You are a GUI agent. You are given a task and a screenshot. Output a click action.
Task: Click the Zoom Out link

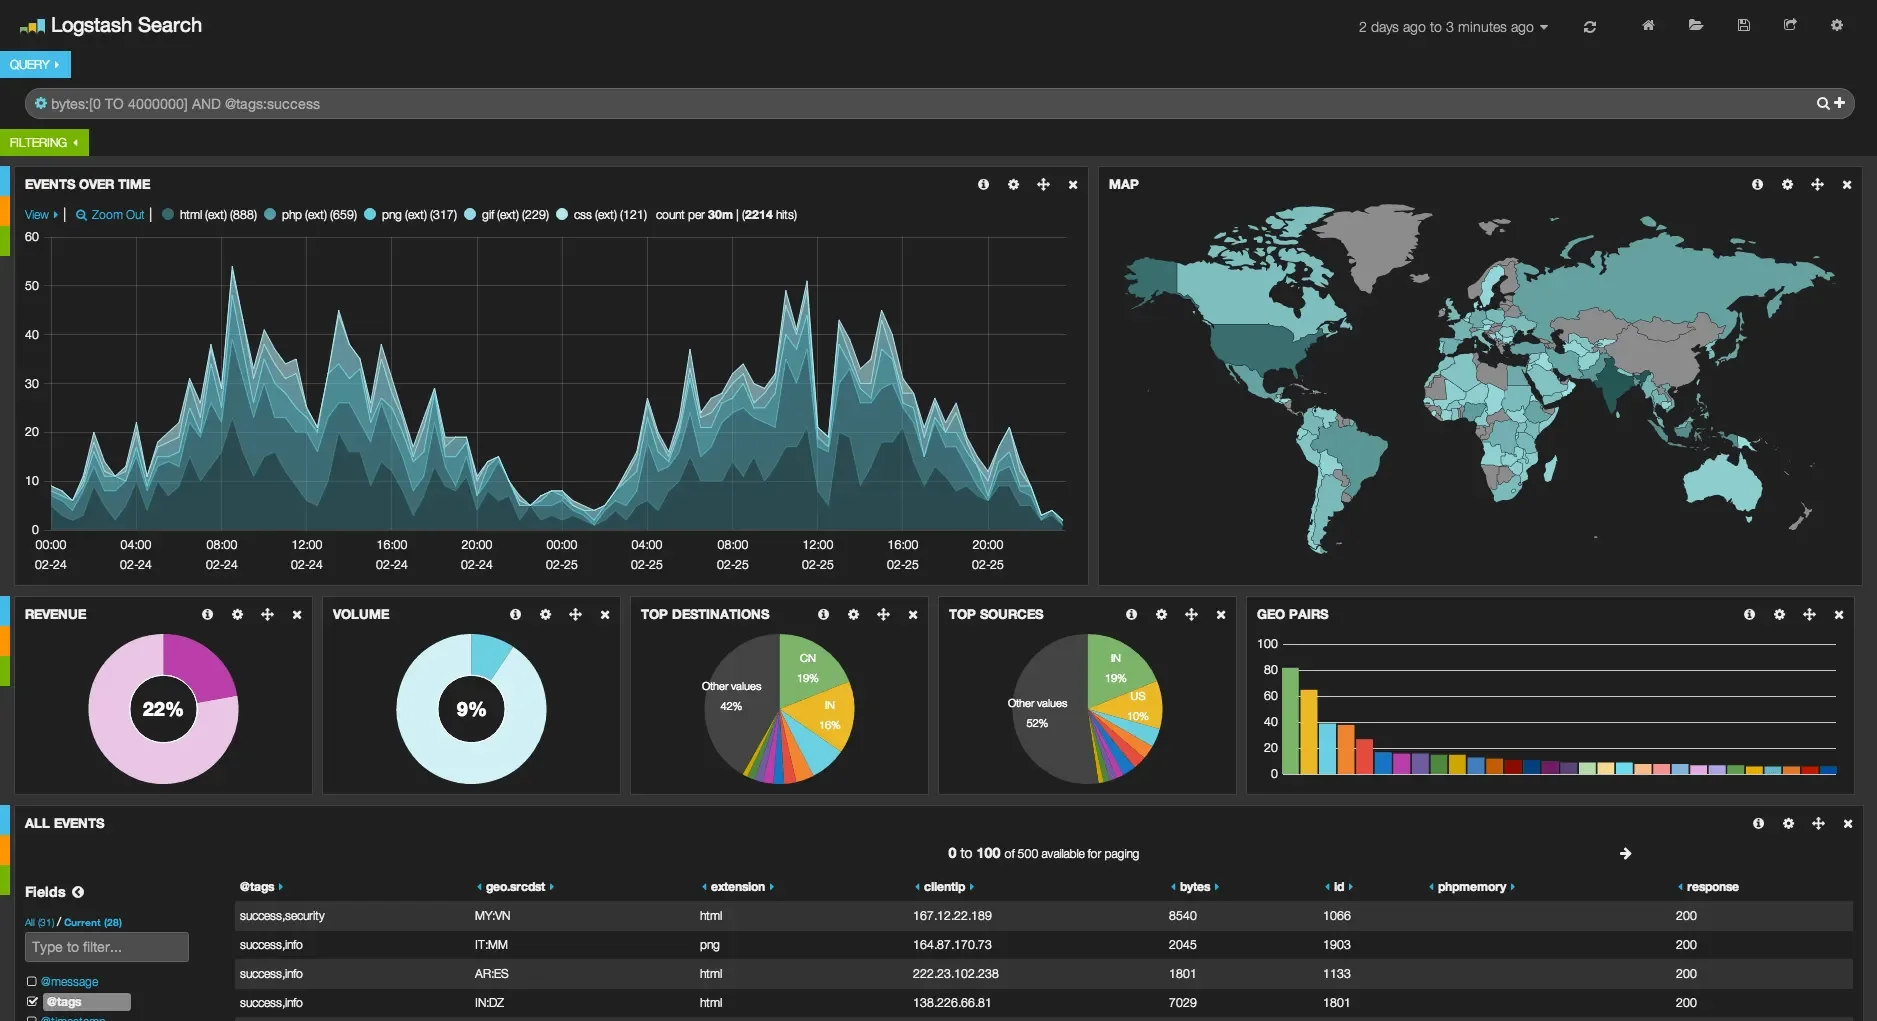coord(110,214)
